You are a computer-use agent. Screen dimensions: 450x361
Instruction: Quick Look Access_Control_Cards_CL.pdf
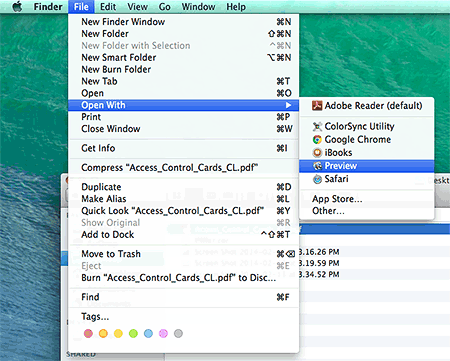183,211
